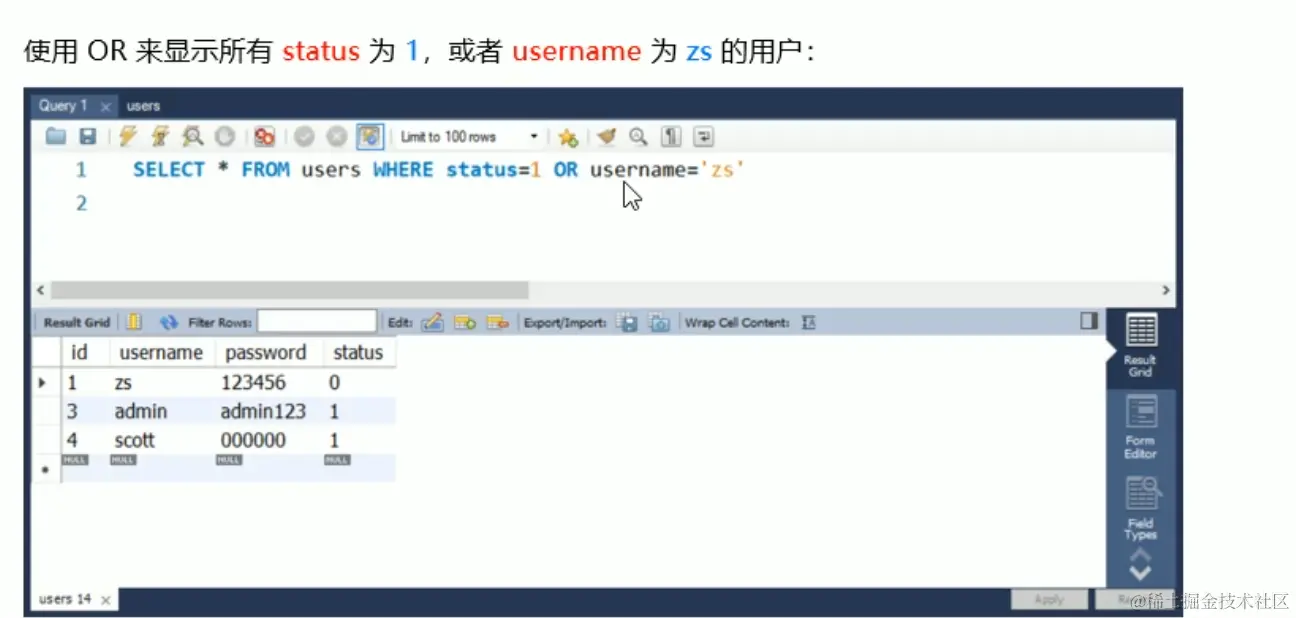Switch to the users tab
This screenshot has width=1296, height=618.
(x=143, y=105)
